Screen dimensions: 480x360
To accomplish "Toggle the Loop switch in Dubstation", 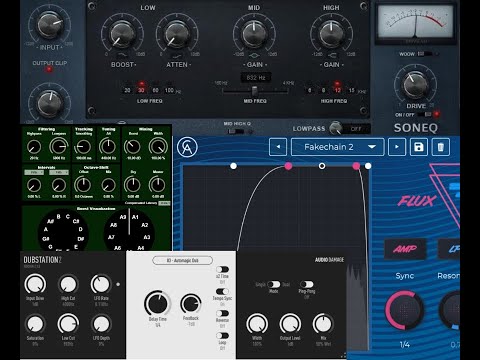I will tap(222, 335).
